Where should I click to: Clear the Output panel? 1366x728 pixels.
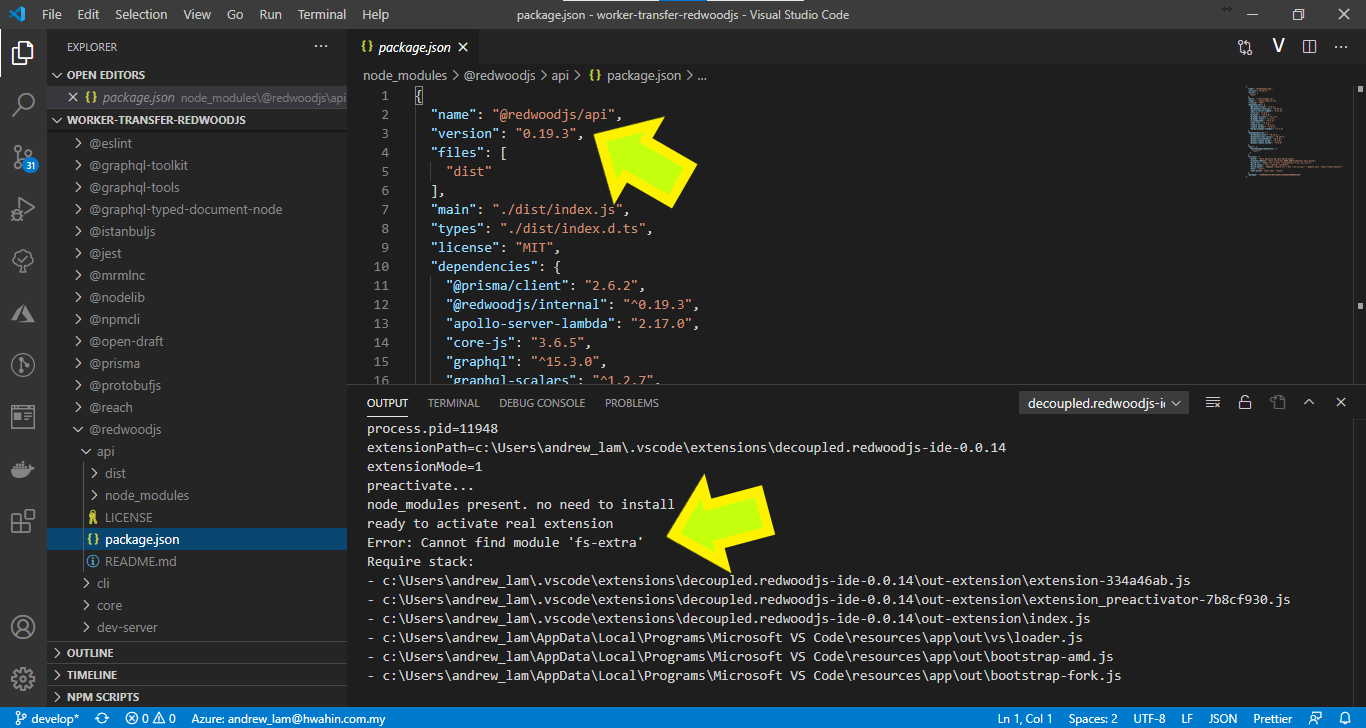pos(1213,403)
